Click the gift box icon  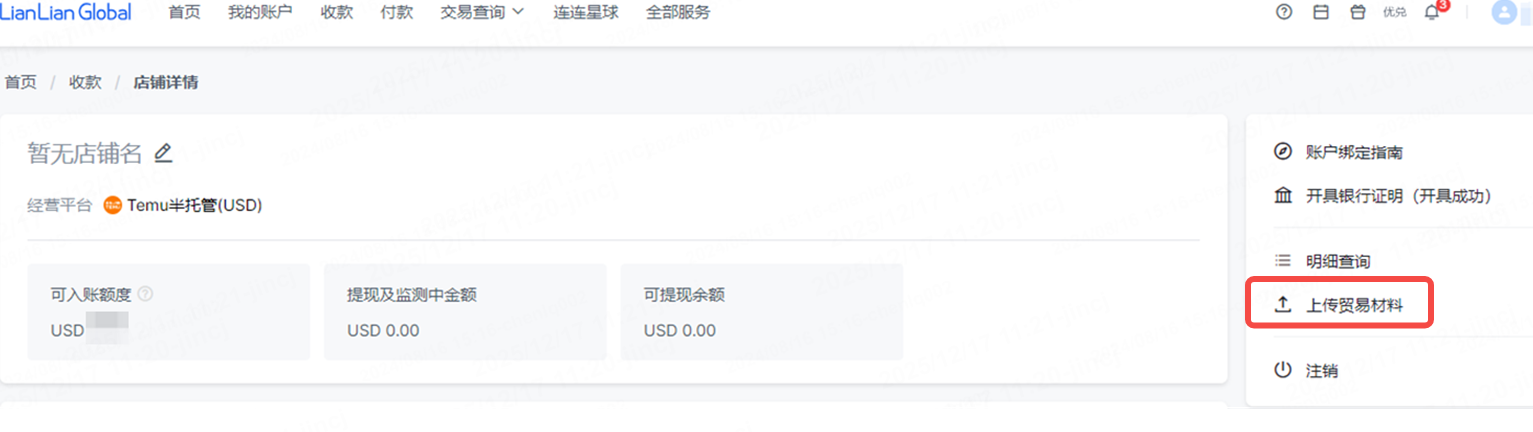1357,13
